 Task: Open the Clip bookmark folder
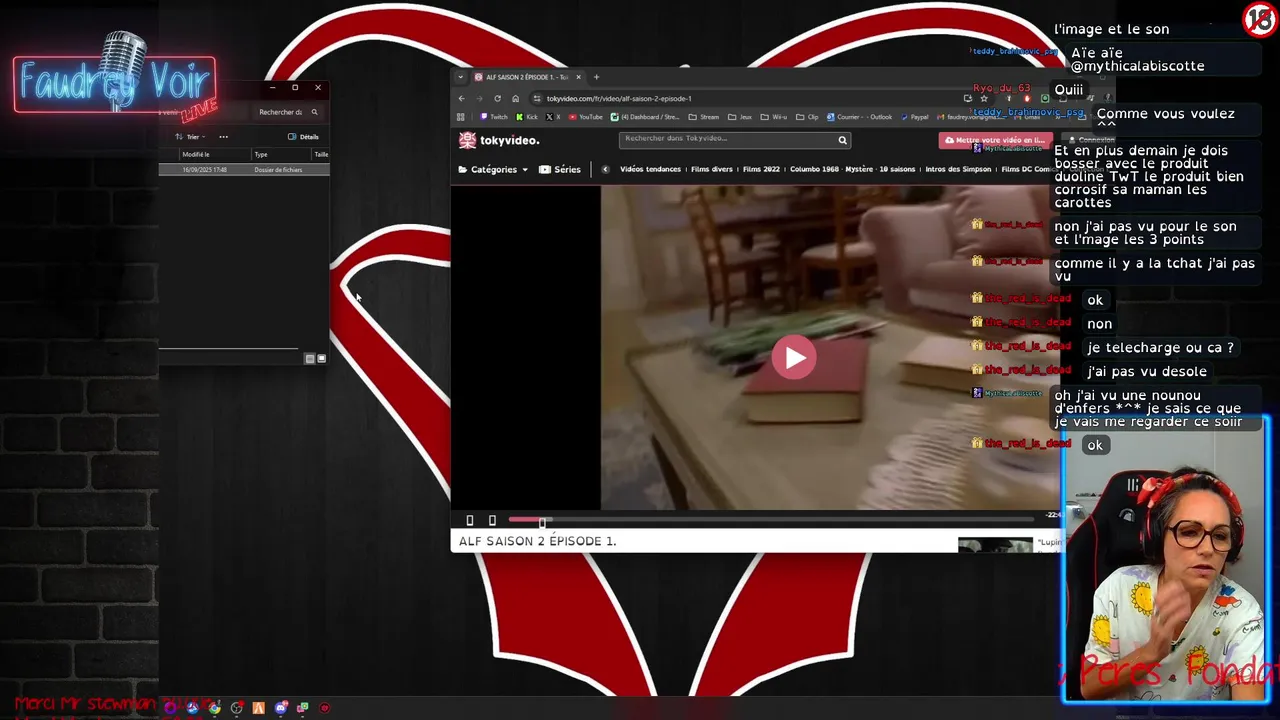click(x=807, y=117)
